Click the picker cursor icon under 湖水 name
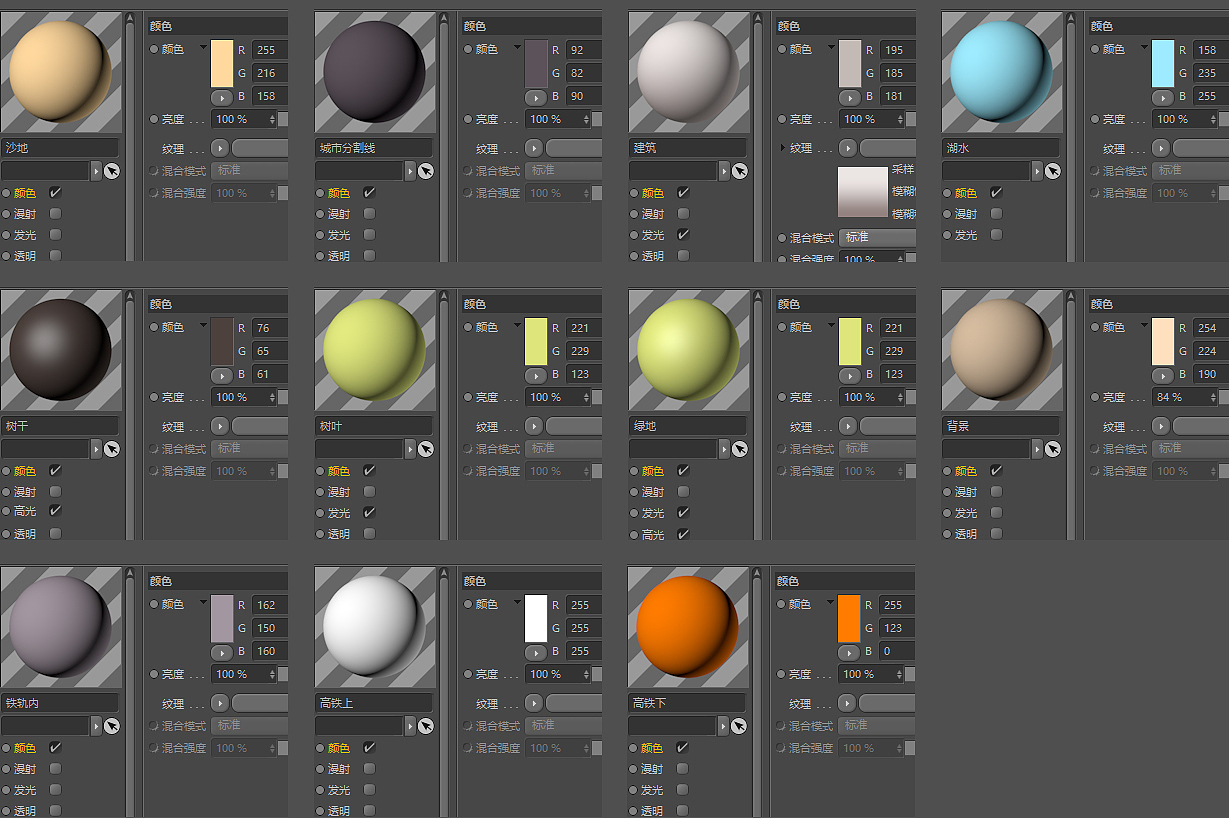The image size is (1229, 818). [1053, 171]
